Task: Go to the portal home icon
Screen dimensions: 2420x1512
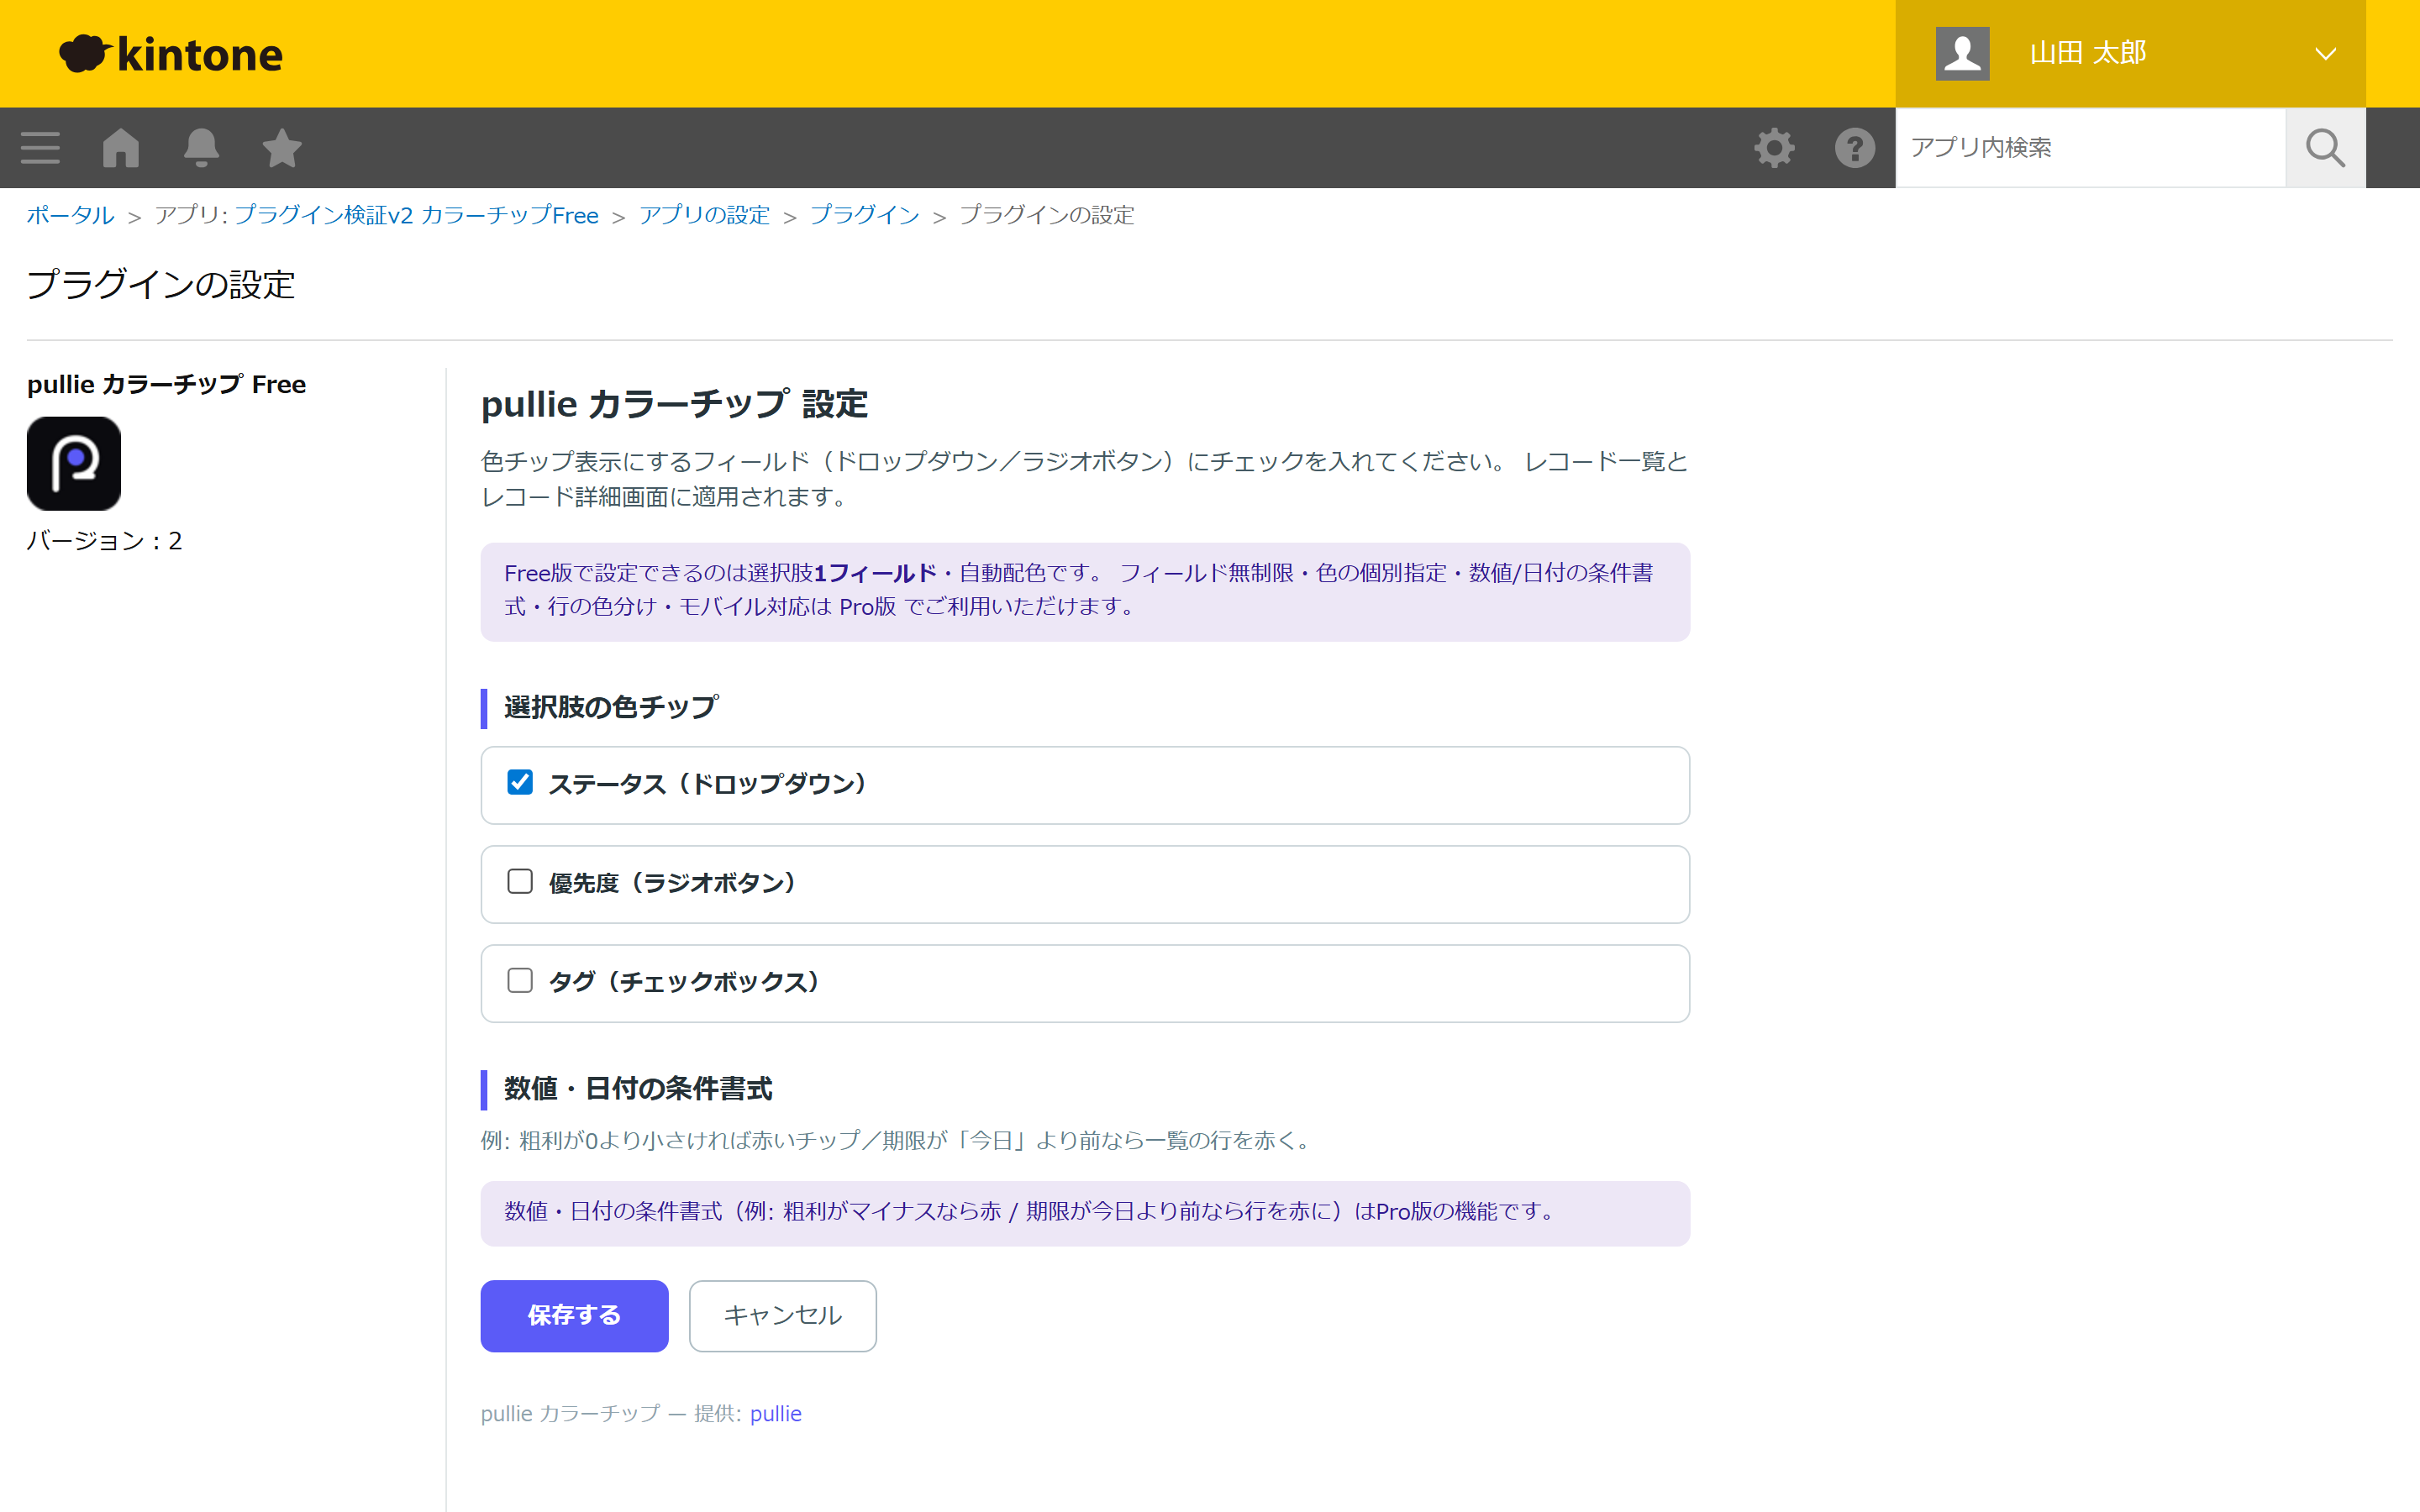Action: tap(121, 148)
